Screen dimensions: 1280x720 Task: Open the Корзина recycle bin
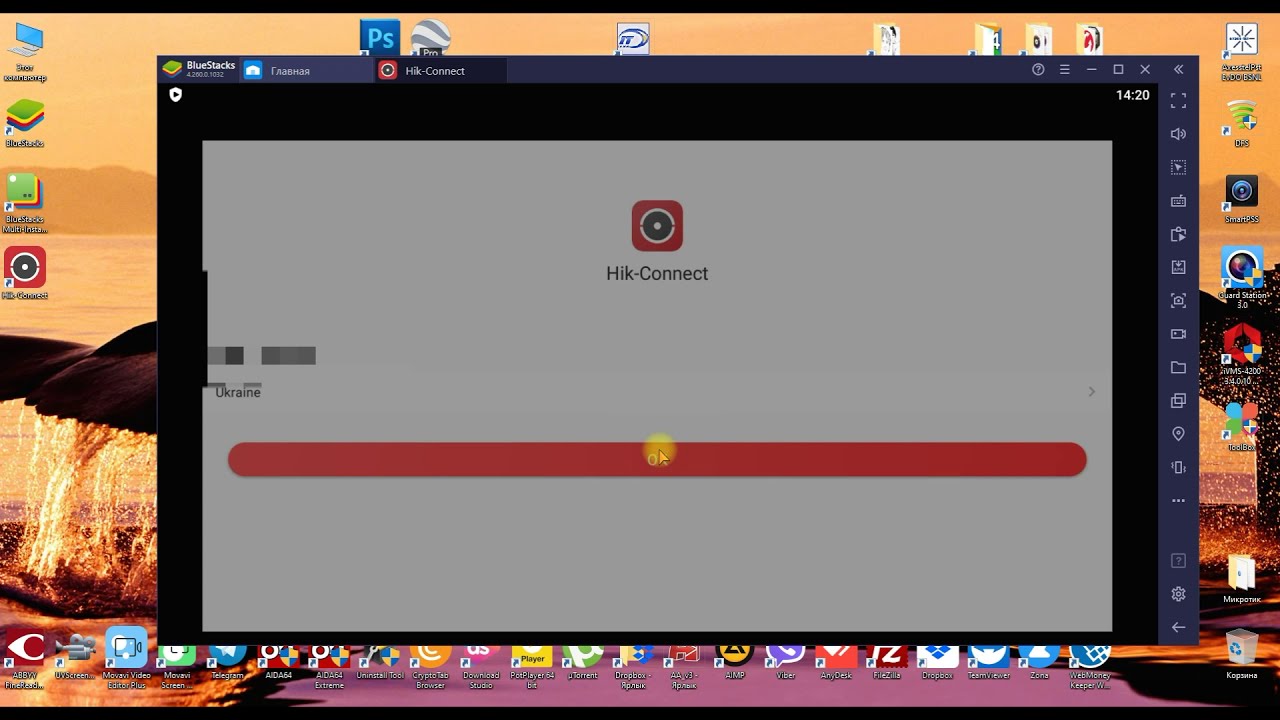1241,654
